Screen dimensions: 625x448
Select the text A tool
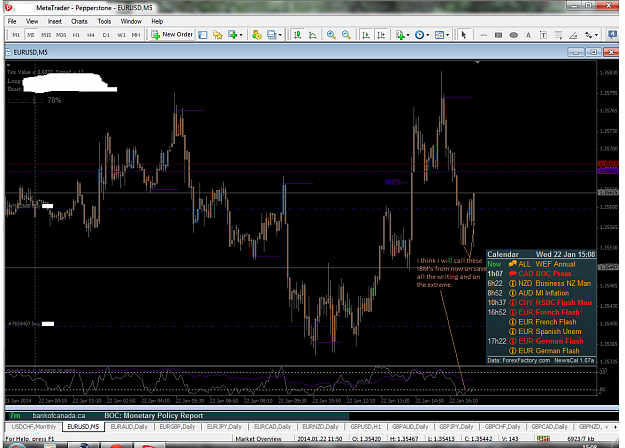(528, 35)
